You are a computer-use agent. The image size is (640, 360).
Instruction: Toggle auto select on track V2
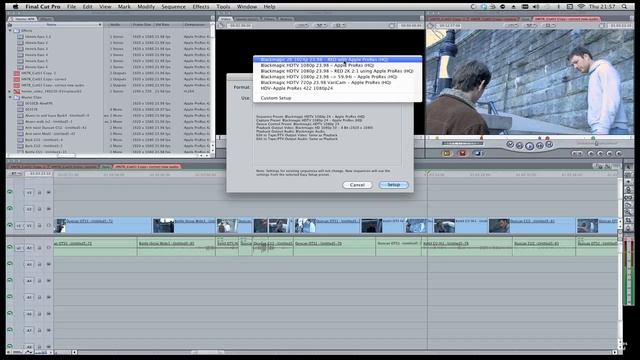click(x=49, y=209)
